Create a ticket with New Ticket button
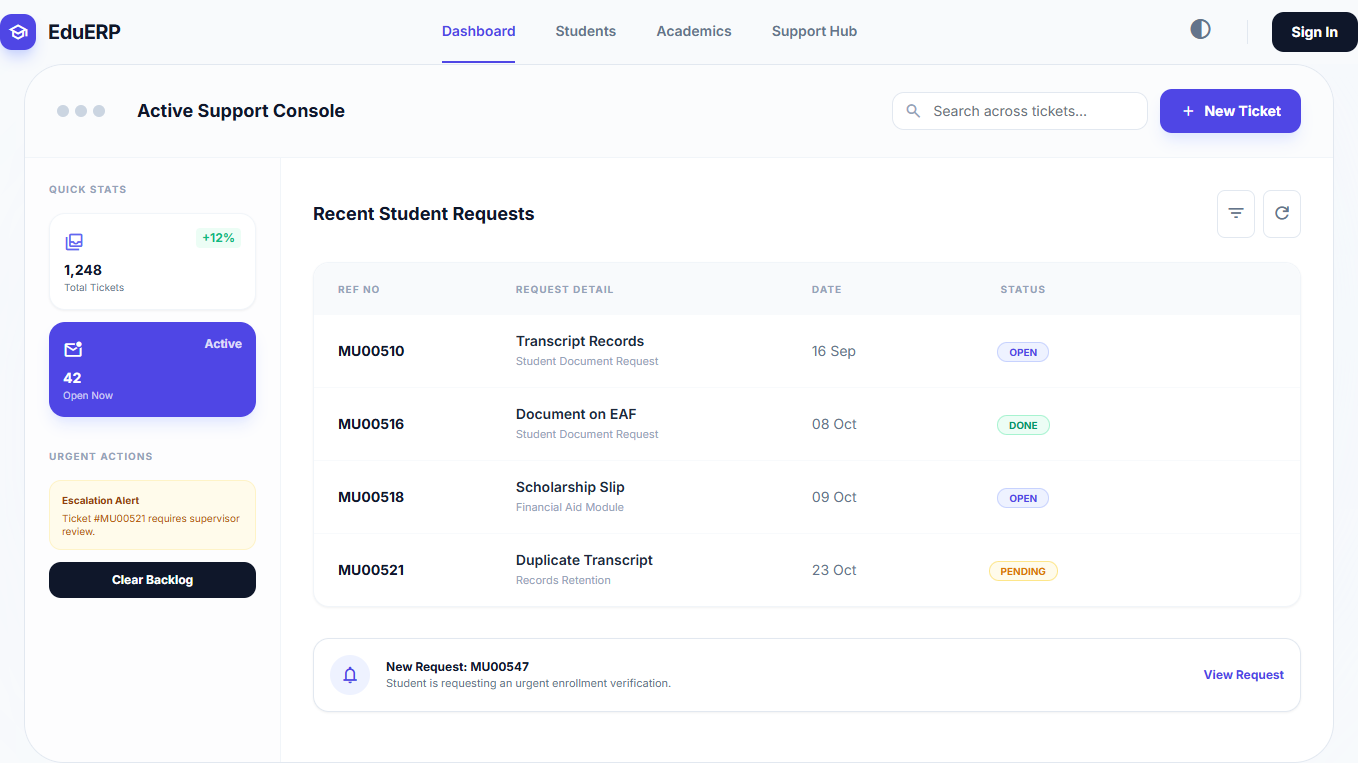The image size is (1358, 764). [1229, 111]
